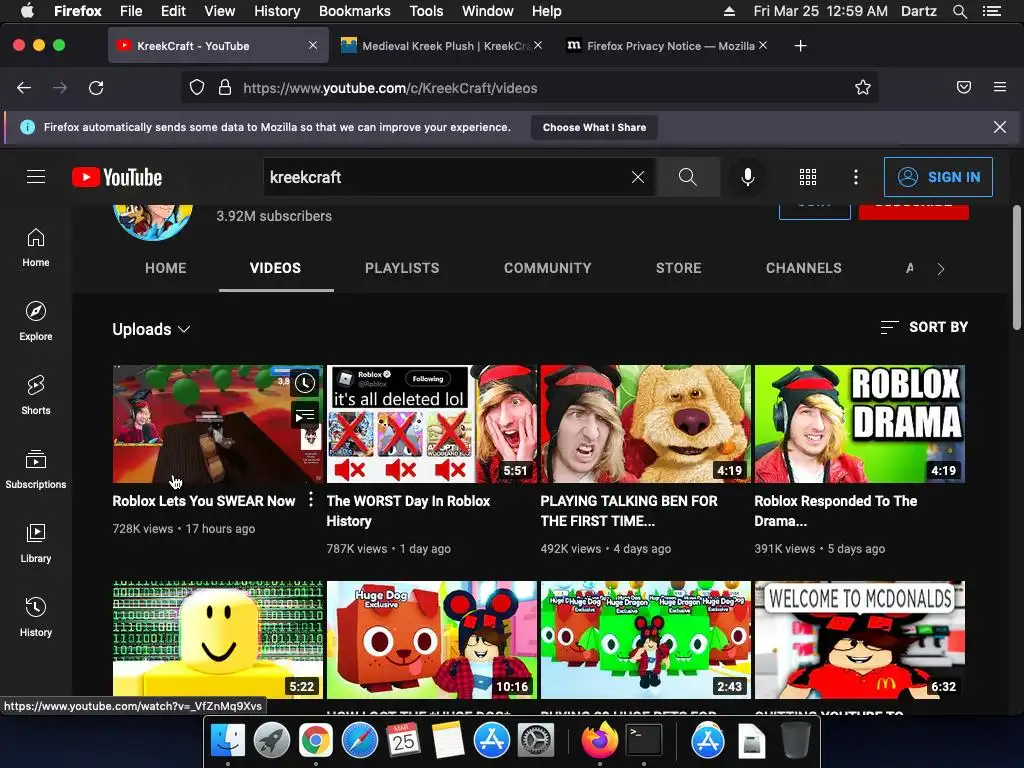
Task: Open System Preferences from the dock
Action: point(536,741)
